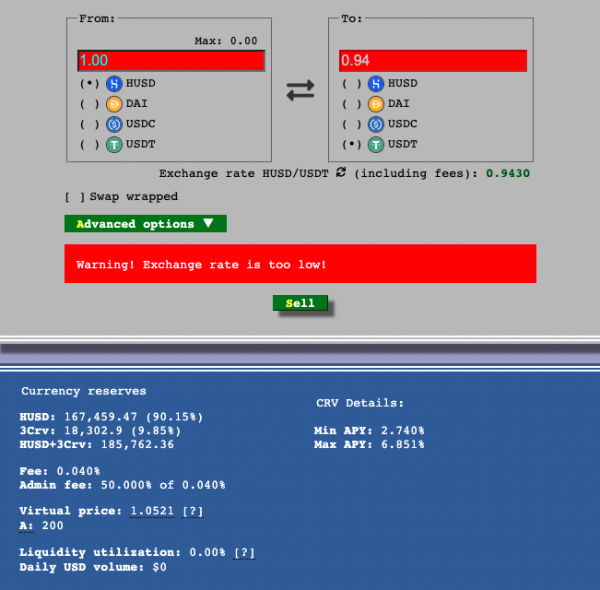Click the HUSD coin icon in From box

click(114, 83)
